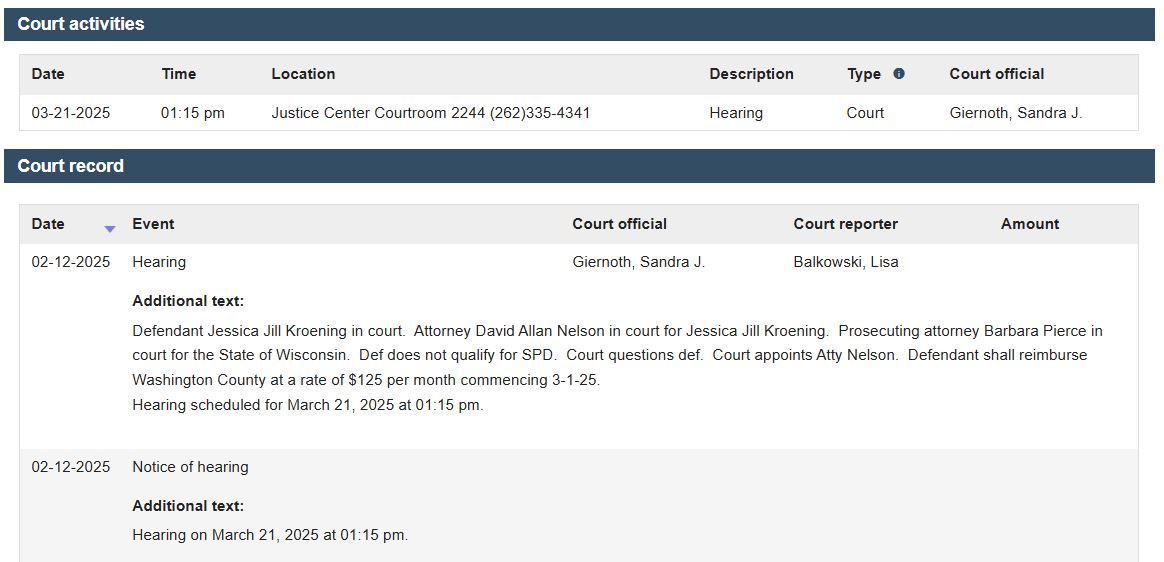Select the Court activities section header
This screenshot has height=562, width=1164.
pos(579,24)
